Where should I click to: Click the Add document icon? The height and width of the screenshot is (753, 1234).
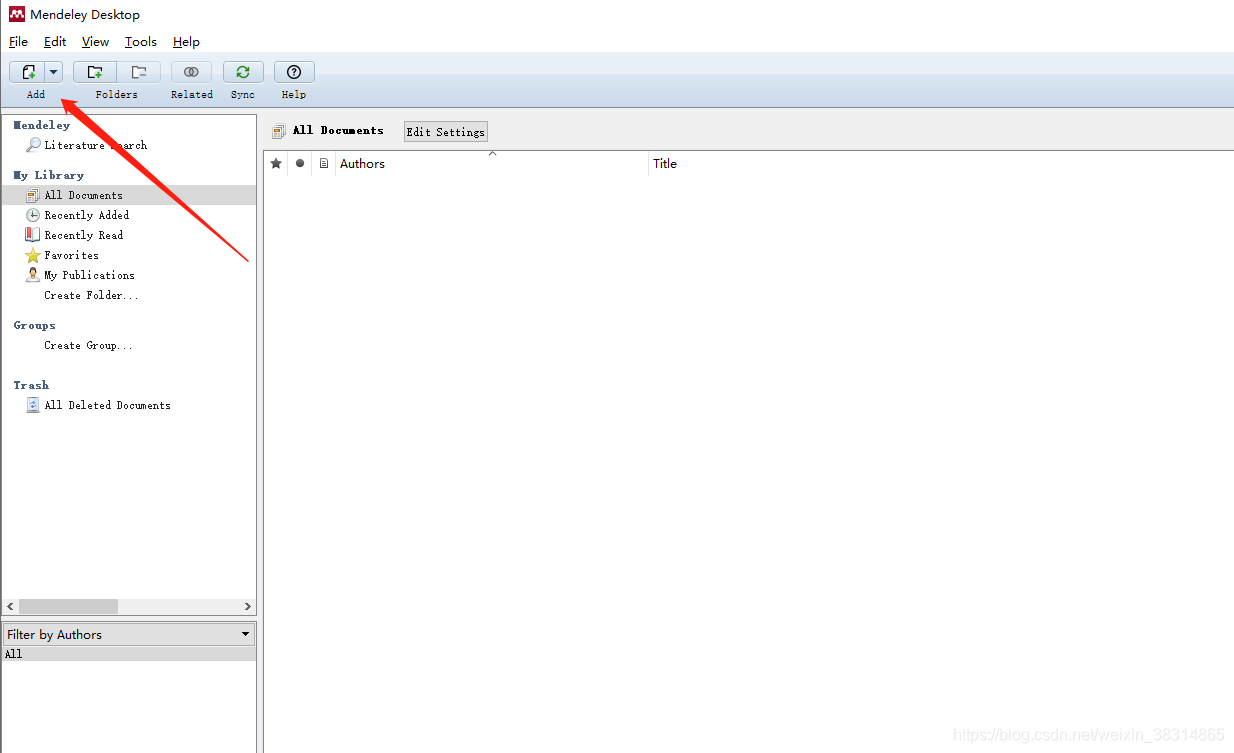[x=28, y=72]
